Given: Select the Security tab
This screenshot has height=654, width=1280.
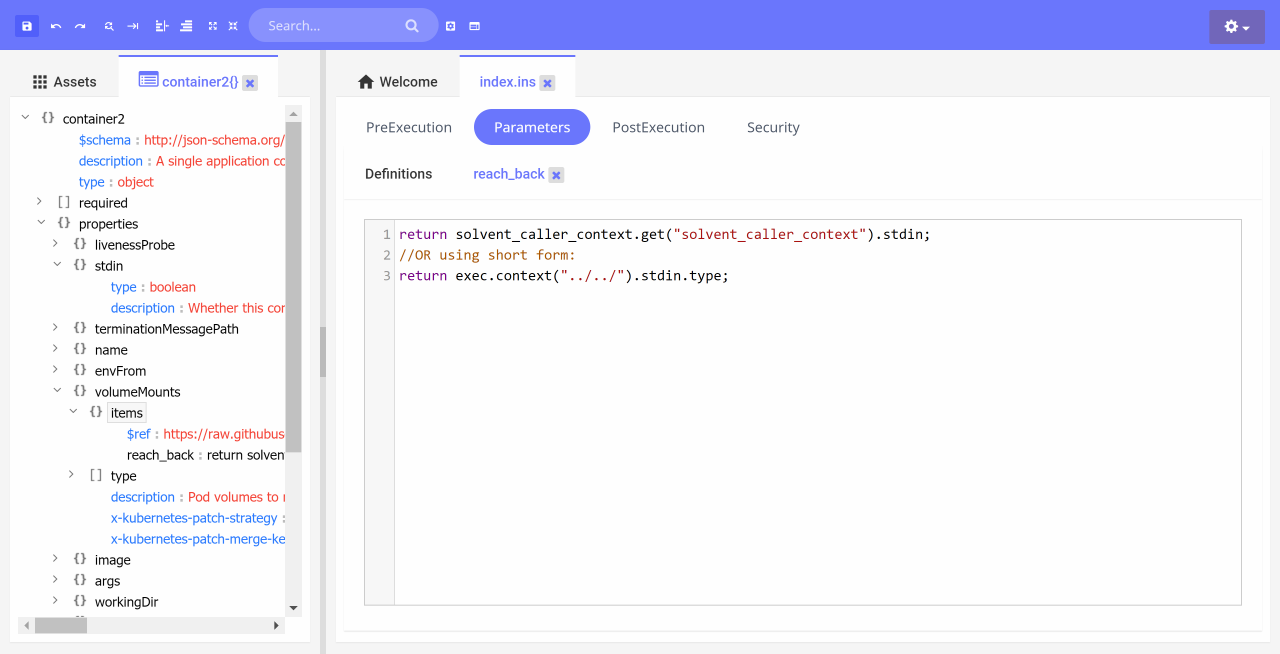Looking at the screenshot, I should click(x=773, y=128).
